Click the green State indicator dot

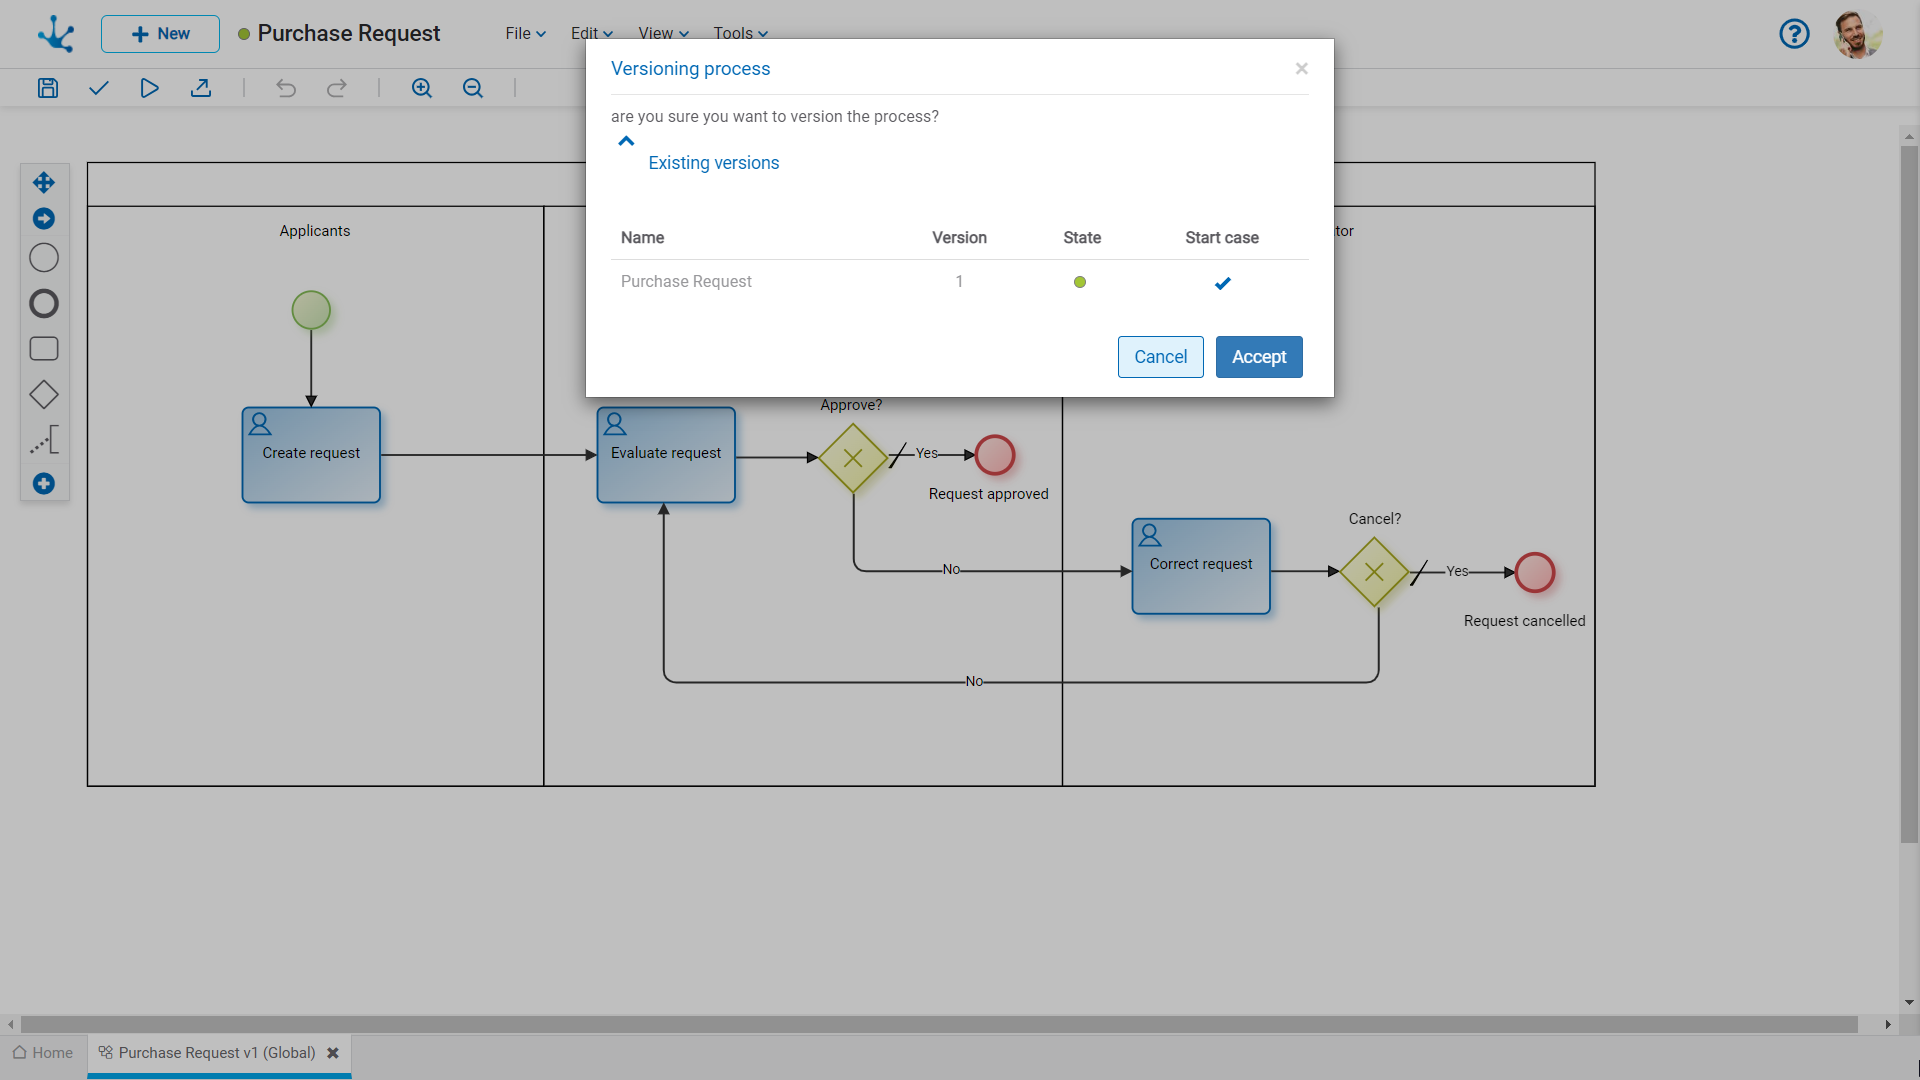click(1080, 282)
